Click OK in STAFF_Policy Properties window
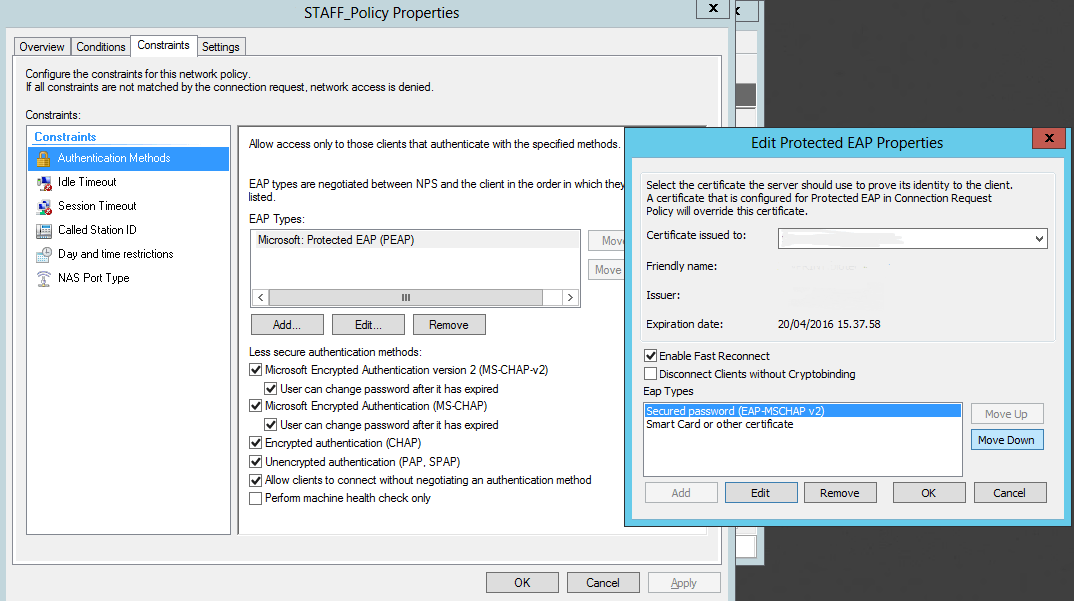The width and height of the screenshot is (1074, 601). [x=523, y=582]
